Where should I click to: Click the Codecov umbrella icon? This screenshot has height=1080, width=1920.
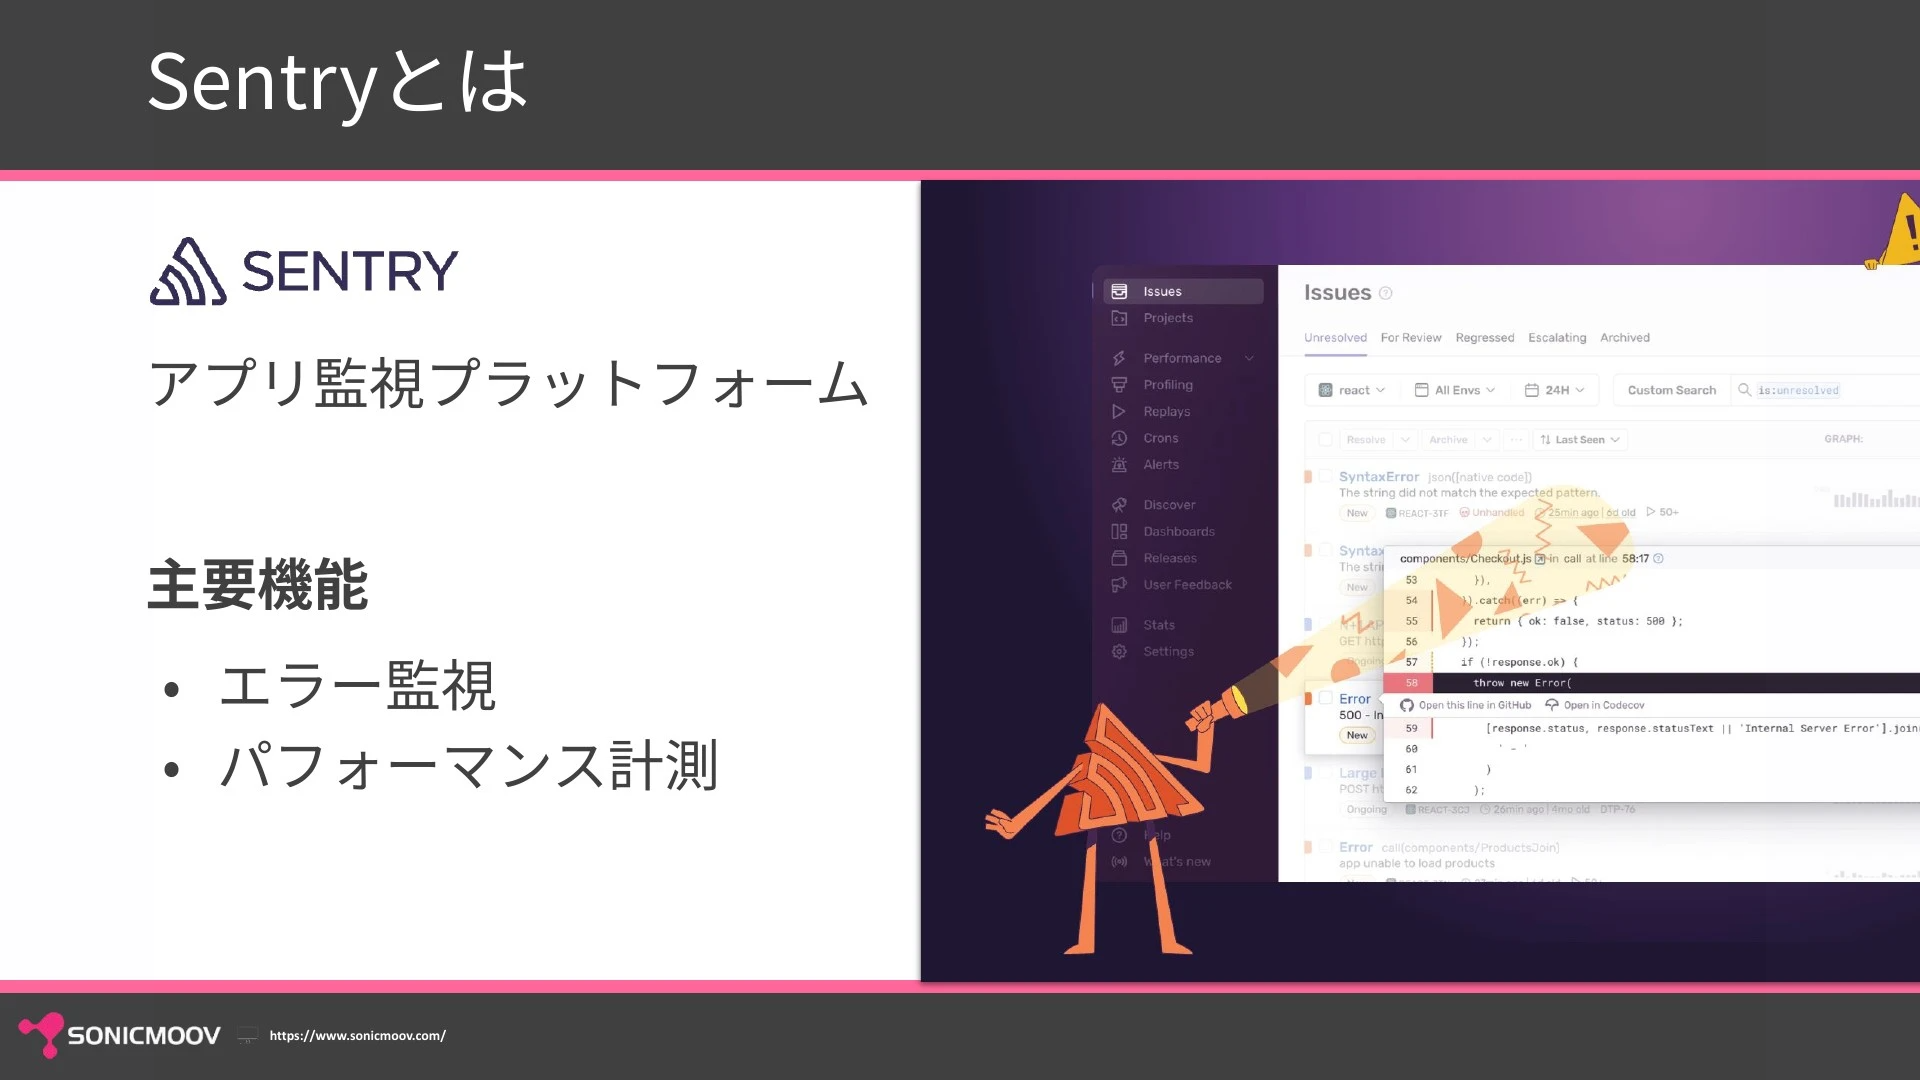(x=1552, y=705)
